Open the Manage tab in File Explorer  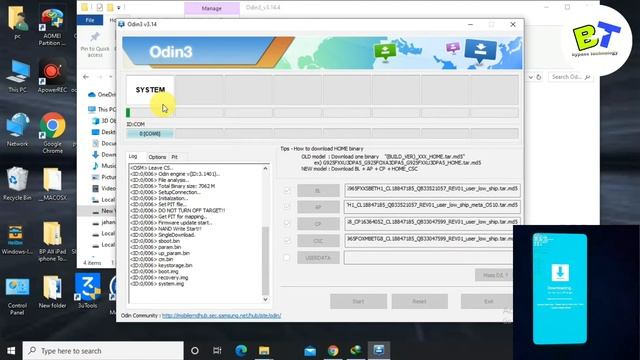pos(211,8)
